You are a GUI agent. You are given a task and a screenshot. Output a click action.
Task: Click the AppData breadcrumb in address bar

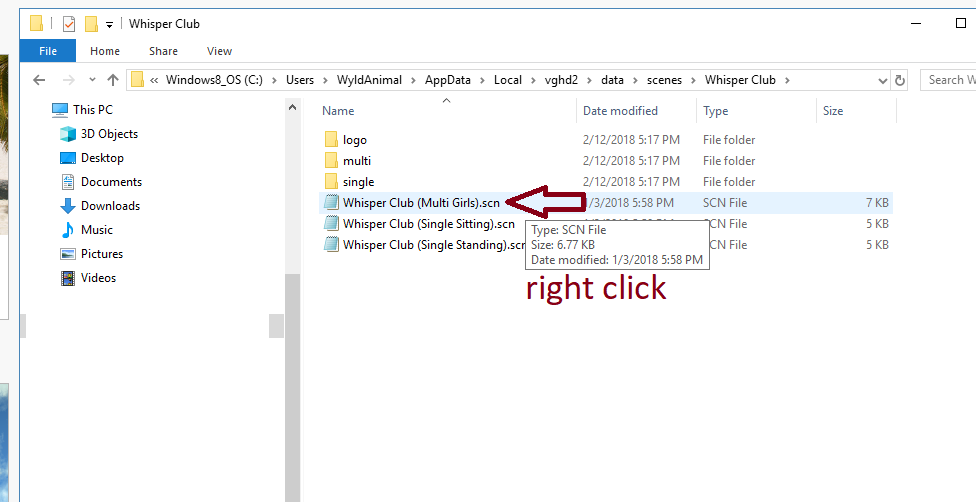pyautogui.click(x=447, y=80)
